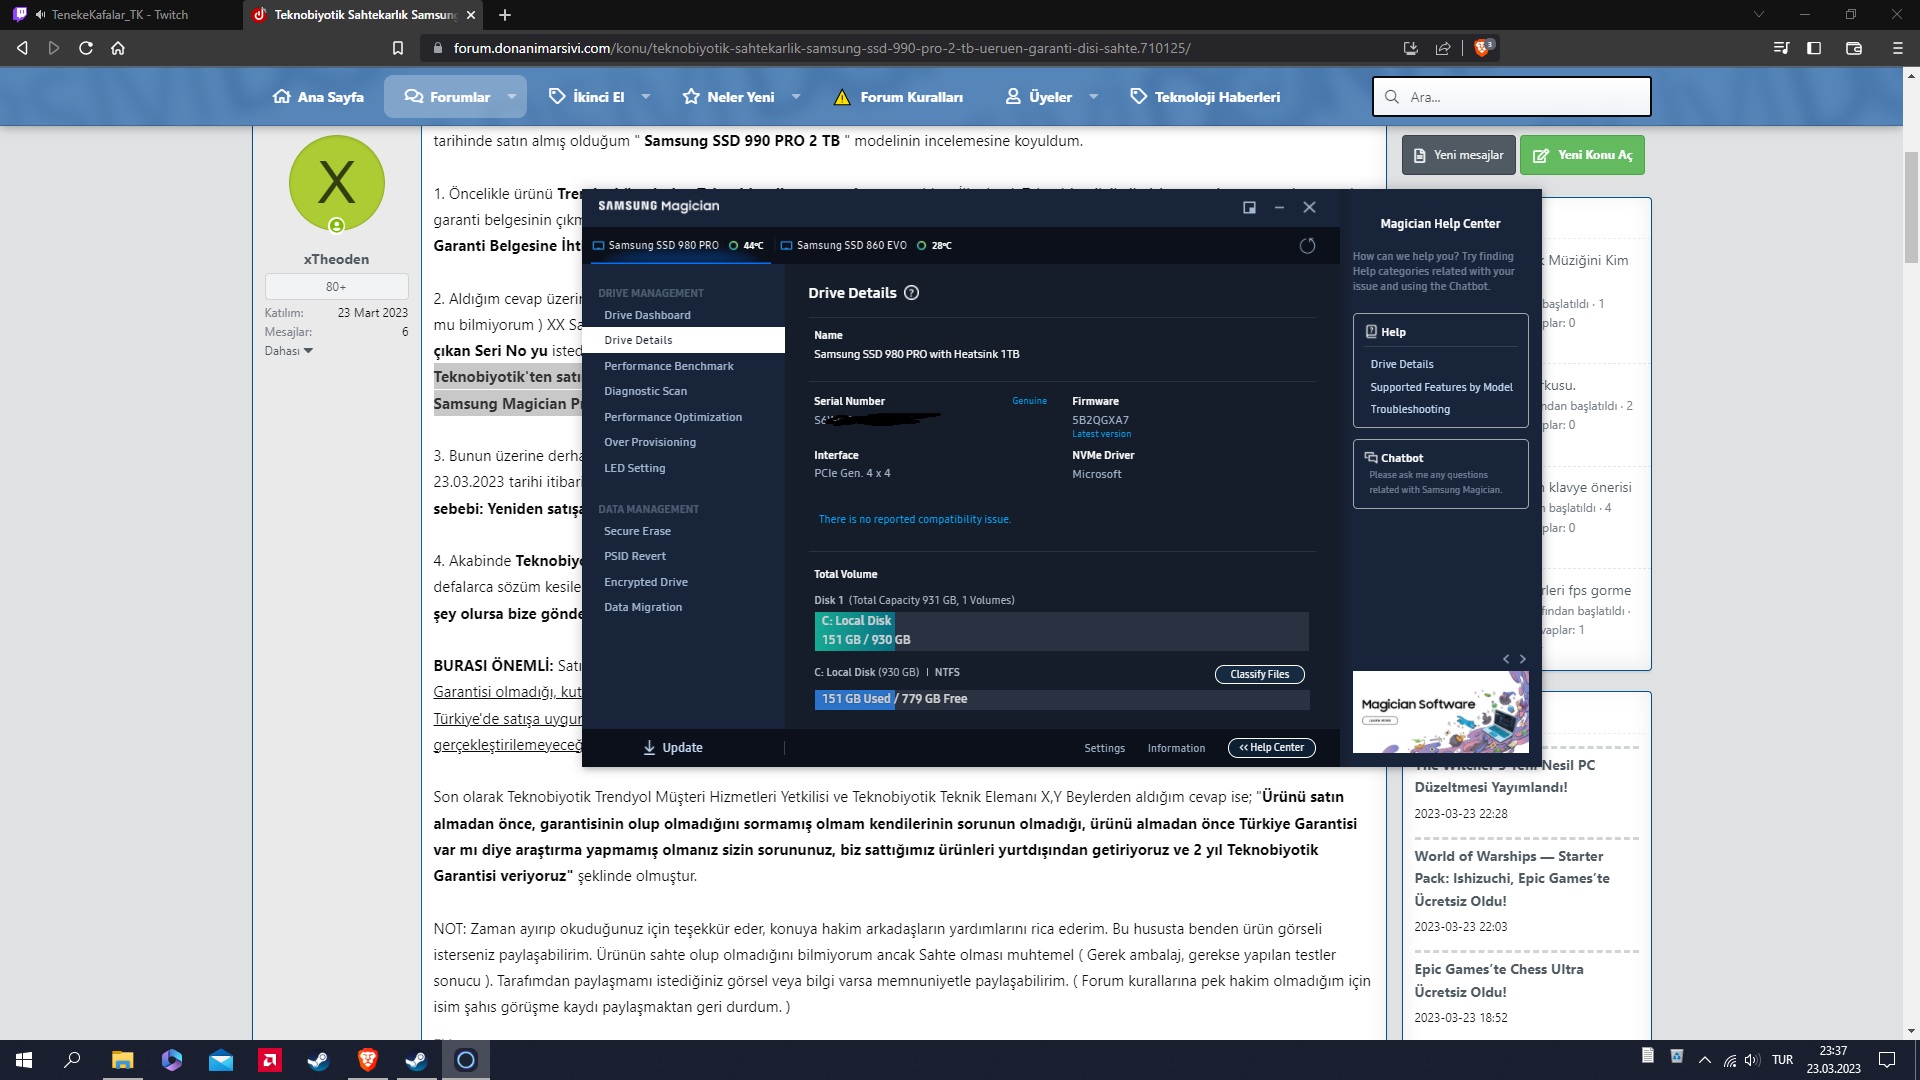This screenshot has height=1080, width=1920.
Task: Click the Drive Details help question-mark icon
Action: 911,293
